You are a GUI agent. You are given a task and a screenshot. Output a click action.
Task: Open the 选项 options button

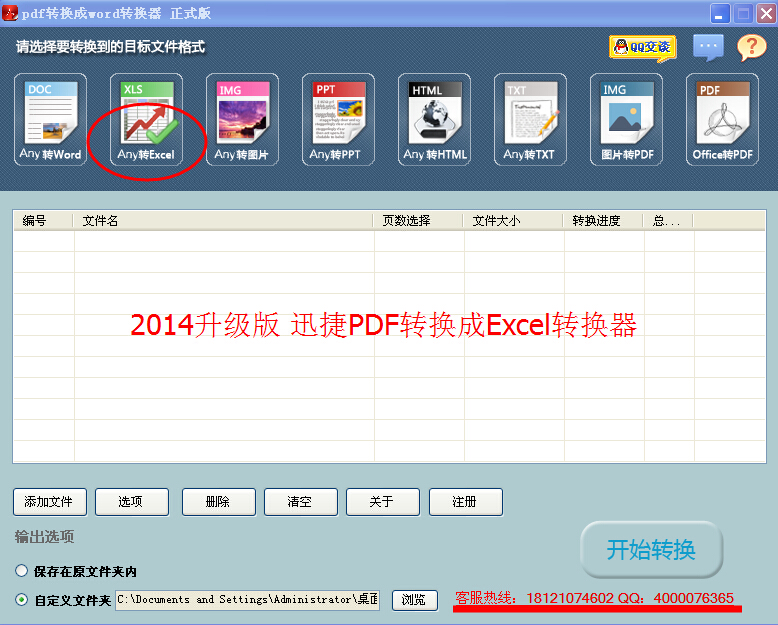(131, 502)
